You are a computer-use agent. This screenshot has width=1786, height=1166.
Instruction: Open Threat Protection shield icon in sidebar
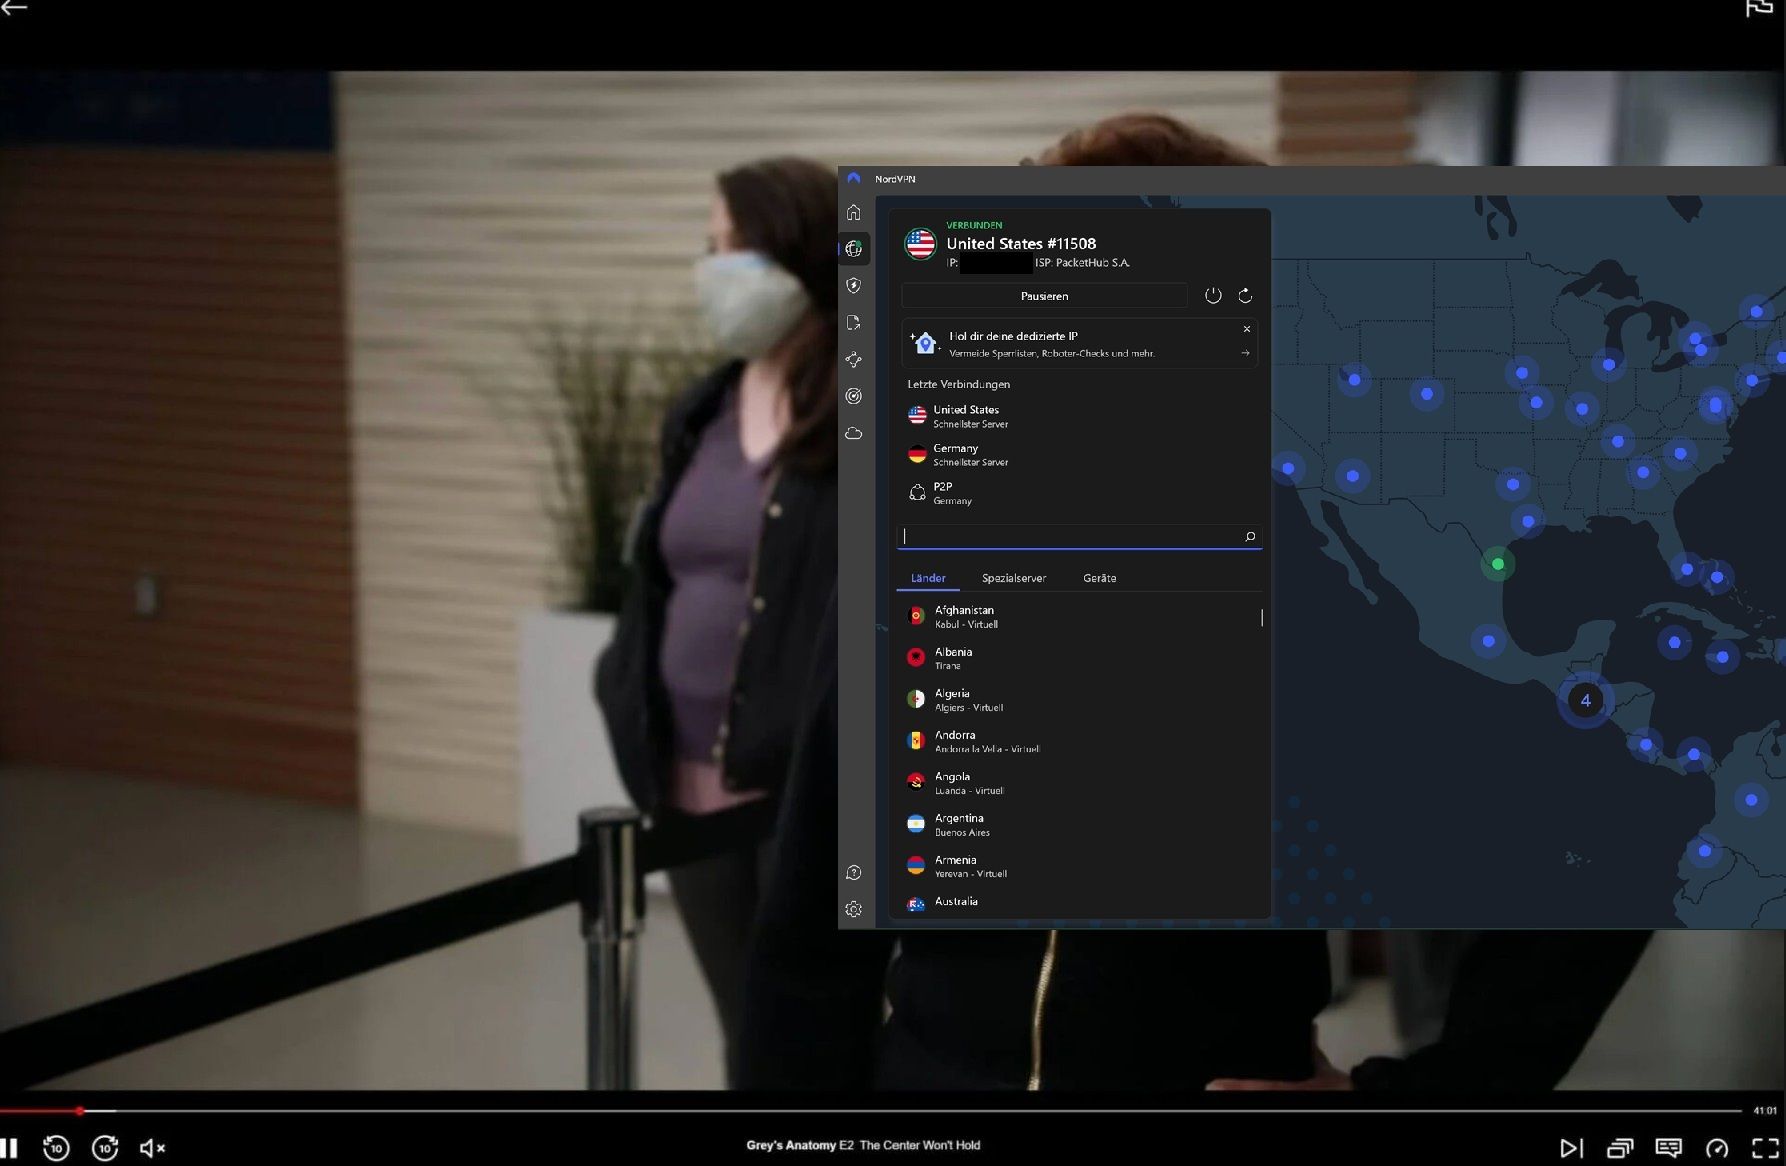853,286
